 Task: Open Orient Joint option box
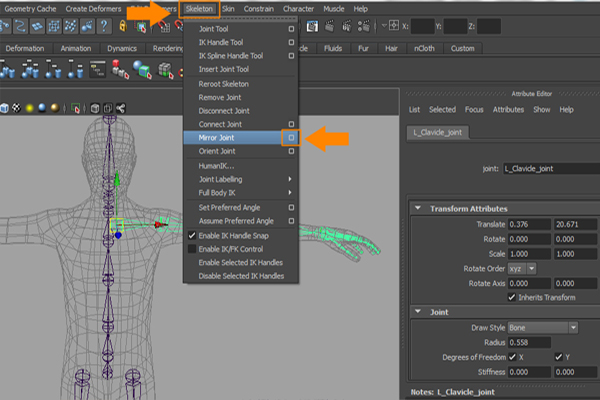291,151
